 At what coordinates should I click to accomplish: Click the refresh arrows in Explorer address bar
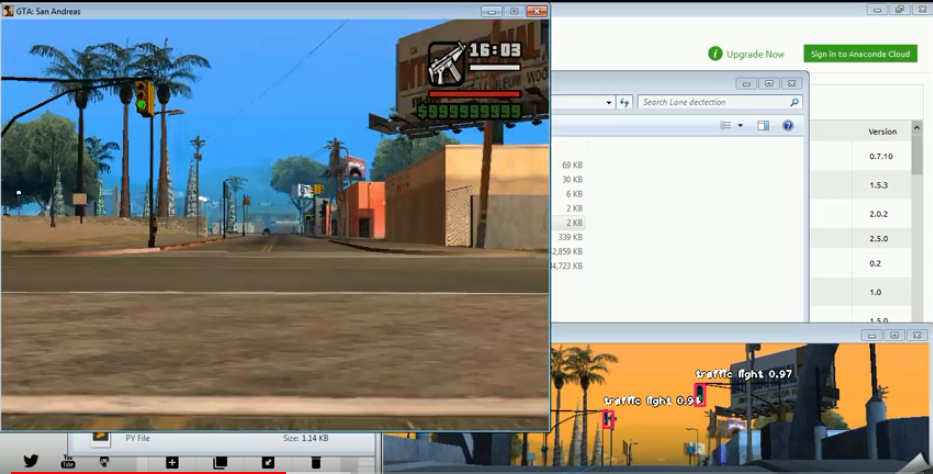coord(624,102)
